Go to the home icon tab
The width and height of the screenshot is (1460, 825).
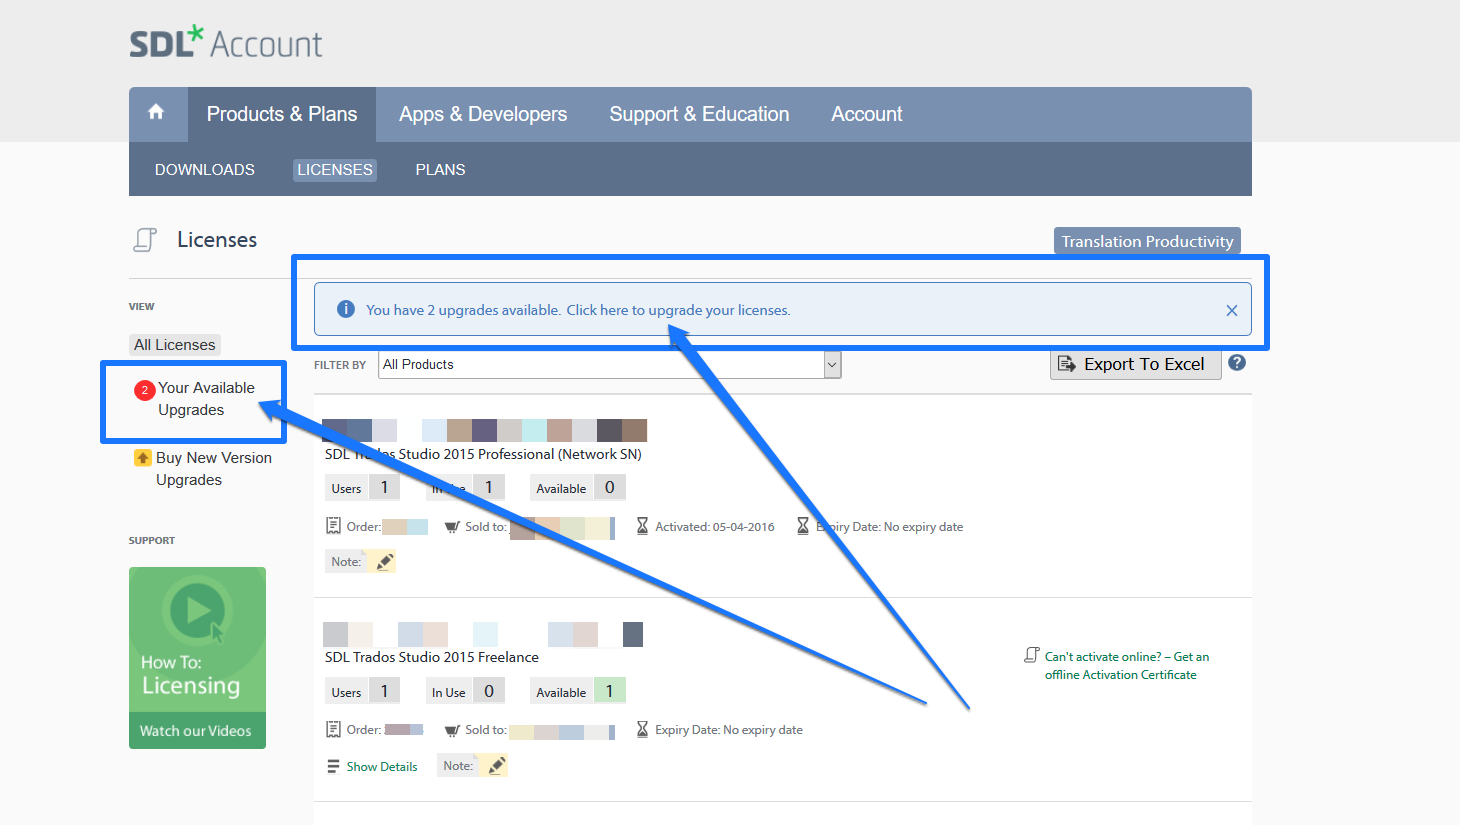coord(157,113)
